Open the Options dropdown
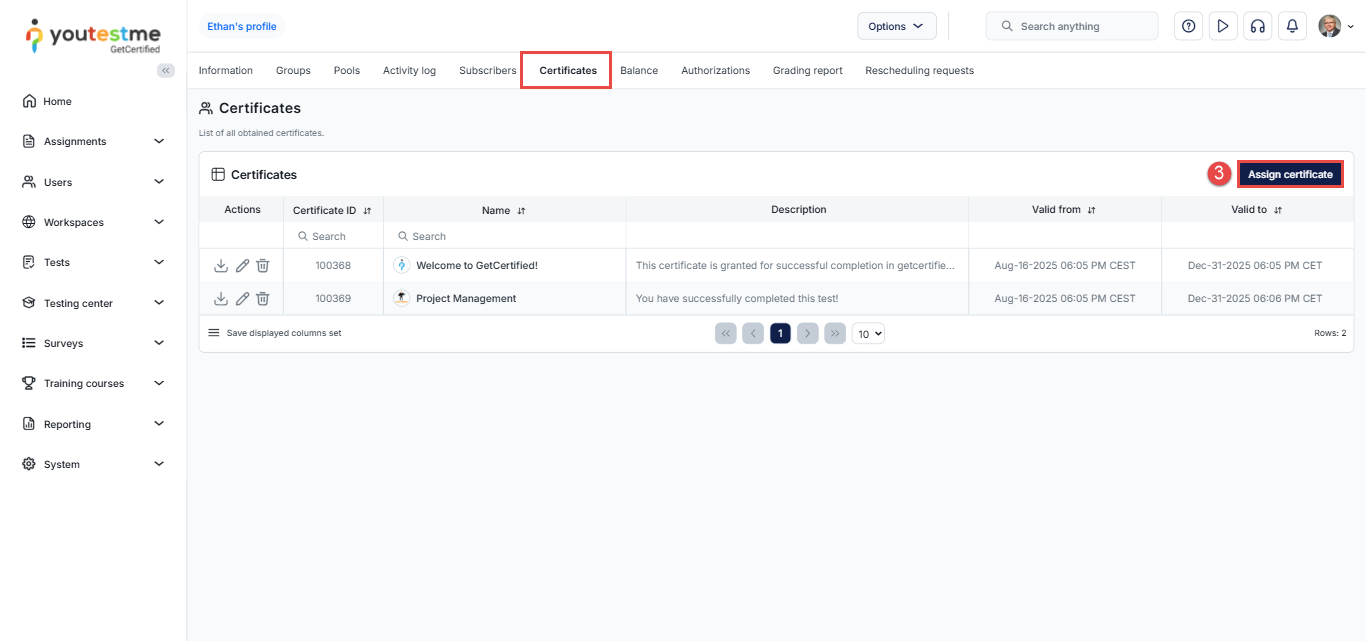 pyautogui.click(x=896, y=26)
